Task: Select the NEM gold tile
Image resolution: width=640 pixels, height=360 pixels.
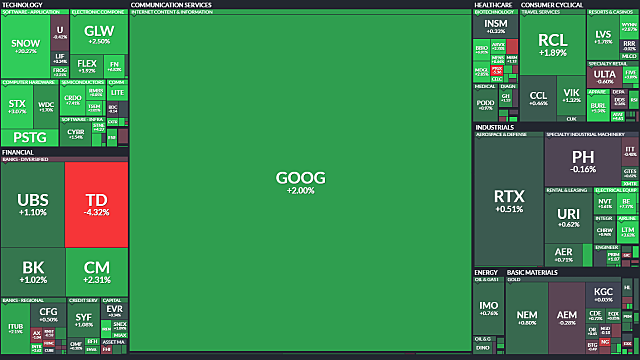Action: (527, 318)
